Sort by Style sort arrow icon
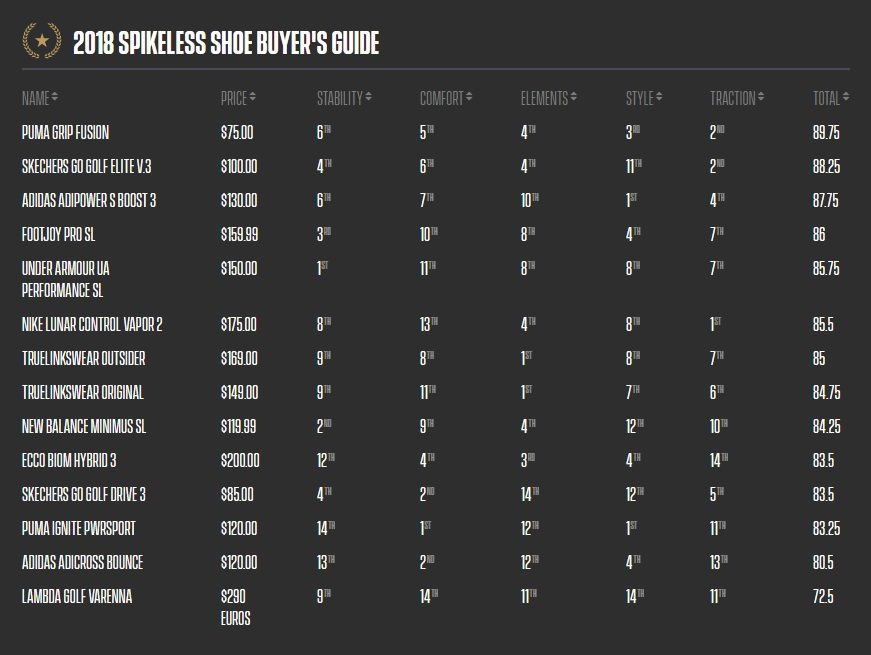The height and width of the screenshot is (655, 871). (659, 97)
